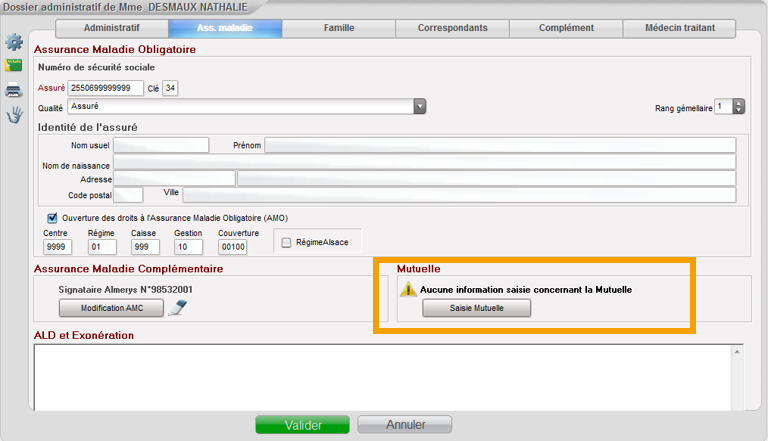Select the Correspondants tab
768x441 pixels.
452,28
